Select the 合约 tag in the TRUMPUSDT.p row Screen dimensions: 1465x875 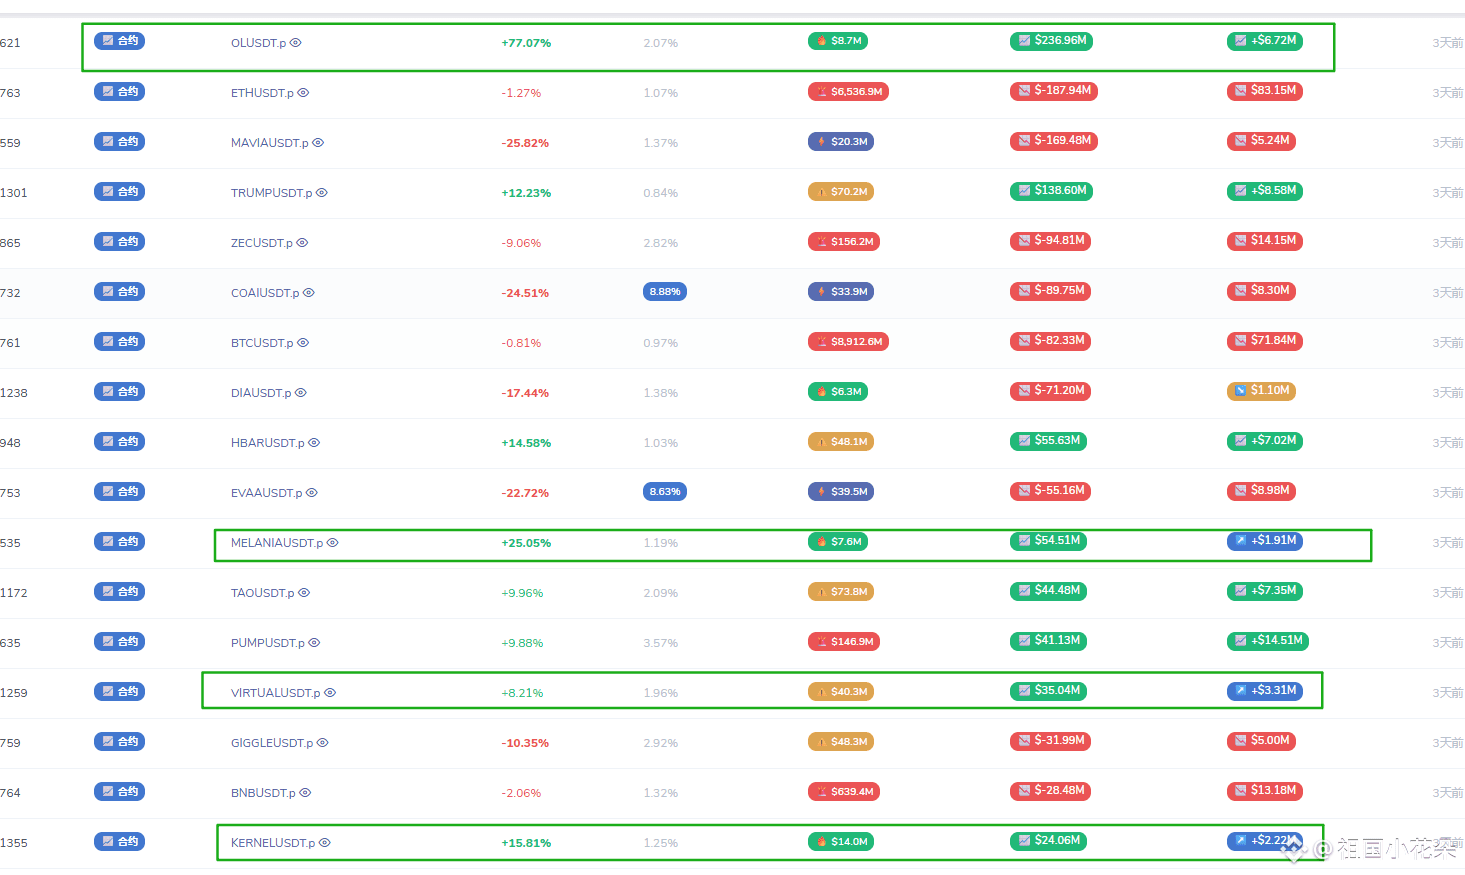pyautogui.click(x=119, y=191)
